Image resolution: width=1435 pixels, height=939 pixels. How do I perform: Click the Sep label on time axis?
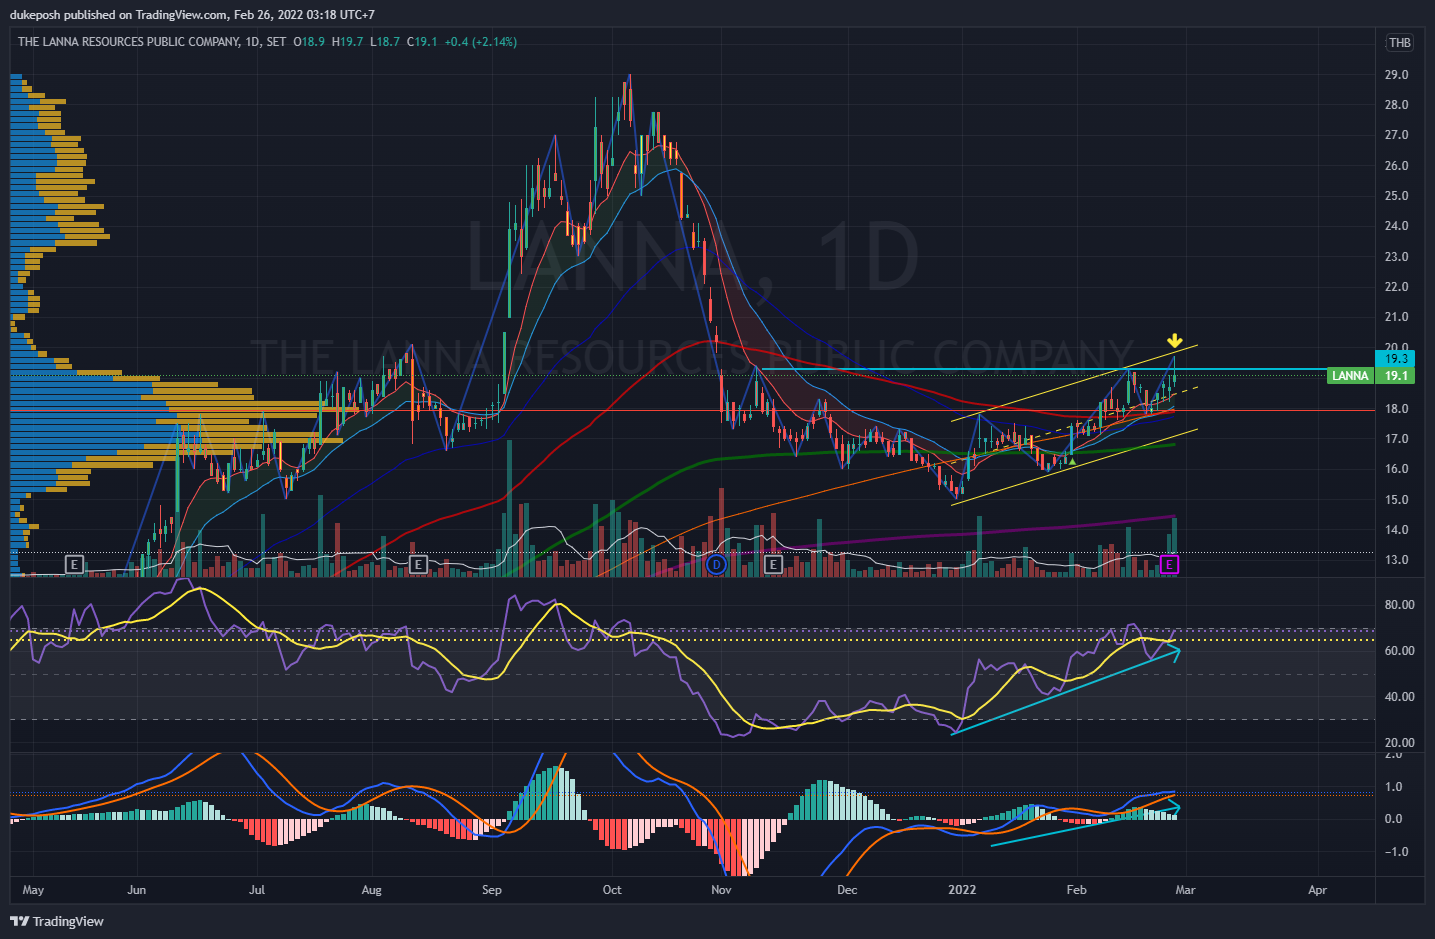pyautogui.click(x=491, y=890)
